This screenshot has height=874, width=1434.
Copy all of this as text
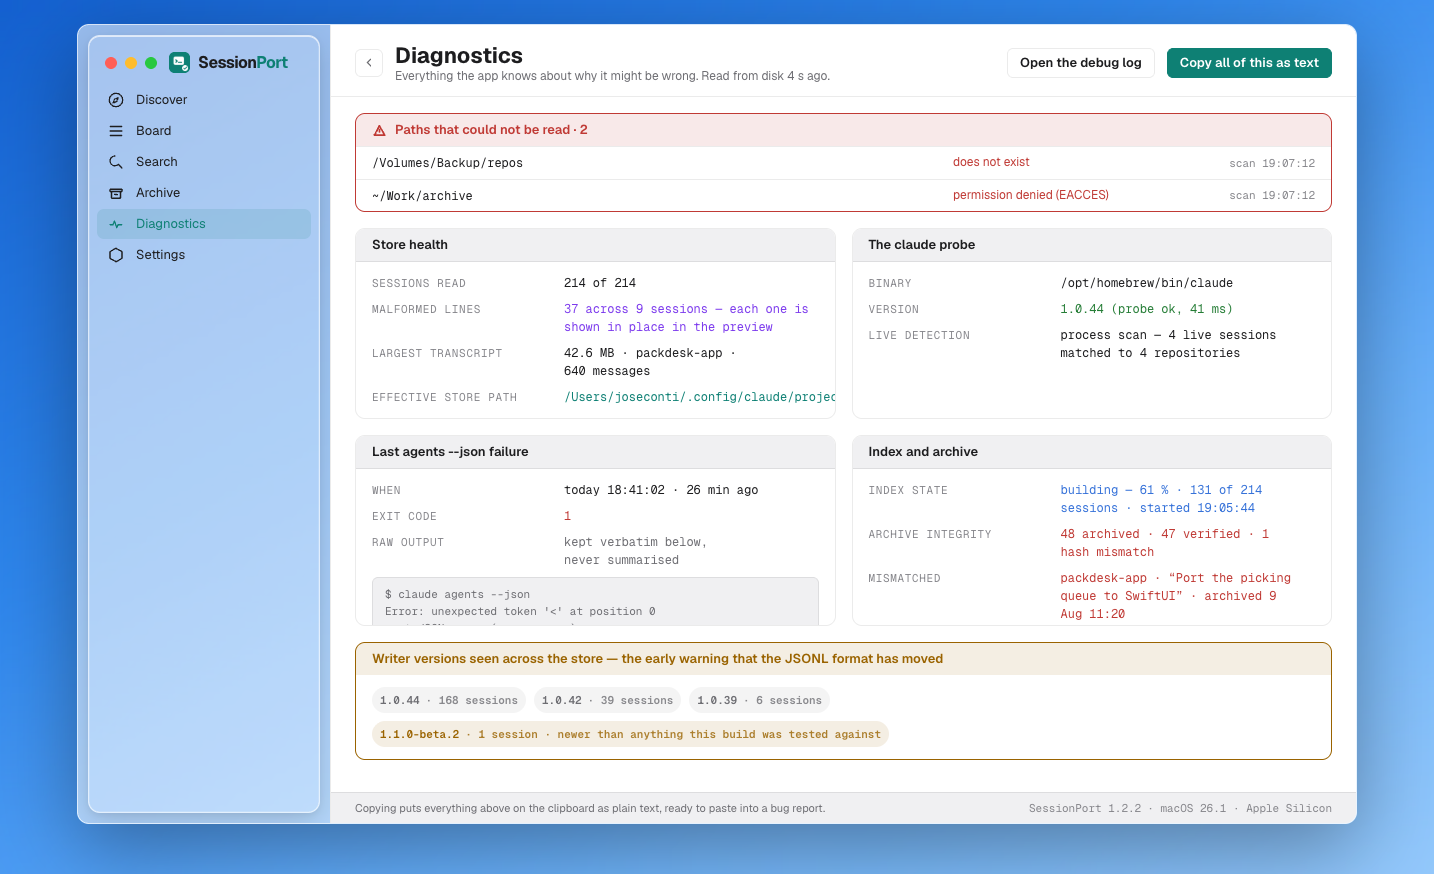(1249, 63)
